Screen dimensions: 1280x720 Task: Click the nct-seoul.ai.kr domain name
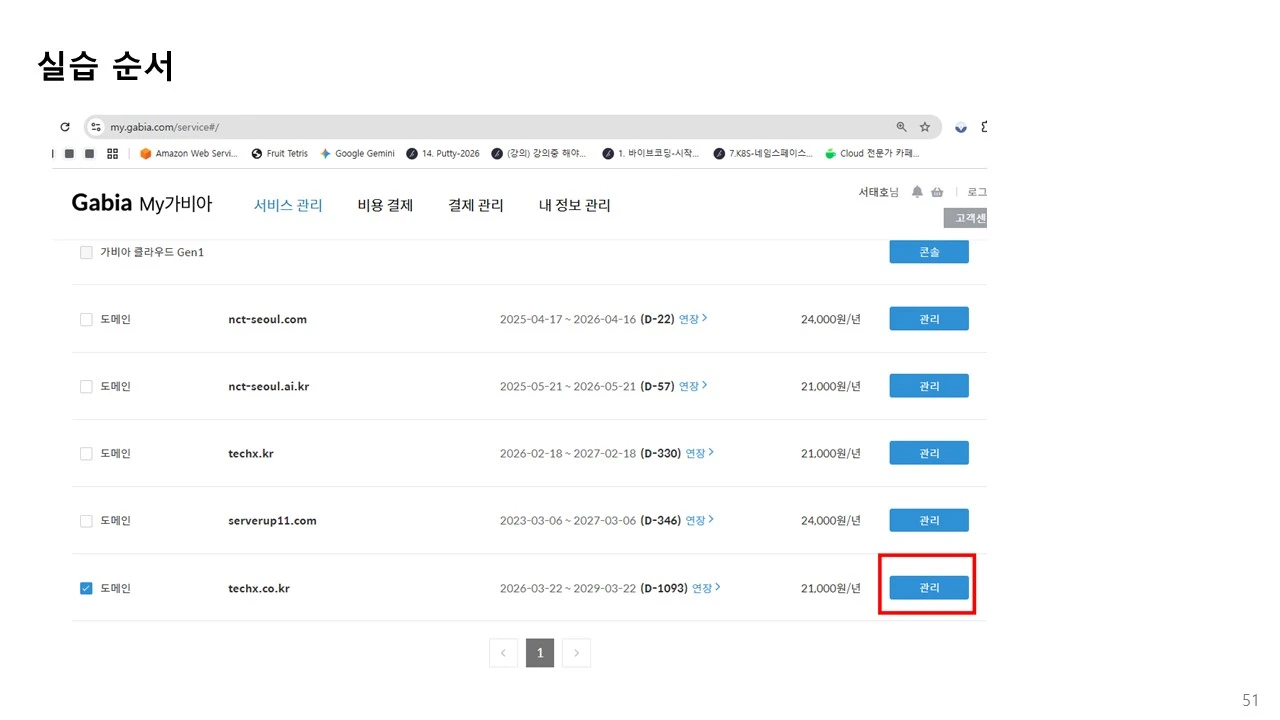[x=268, y=386]
